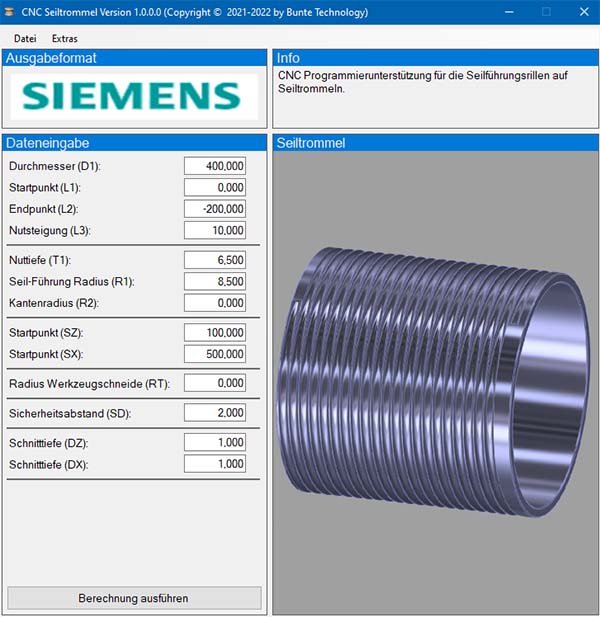Click the Schnitttiefe (DX) input field
The image size is (600, 617).
coord(215,464)
